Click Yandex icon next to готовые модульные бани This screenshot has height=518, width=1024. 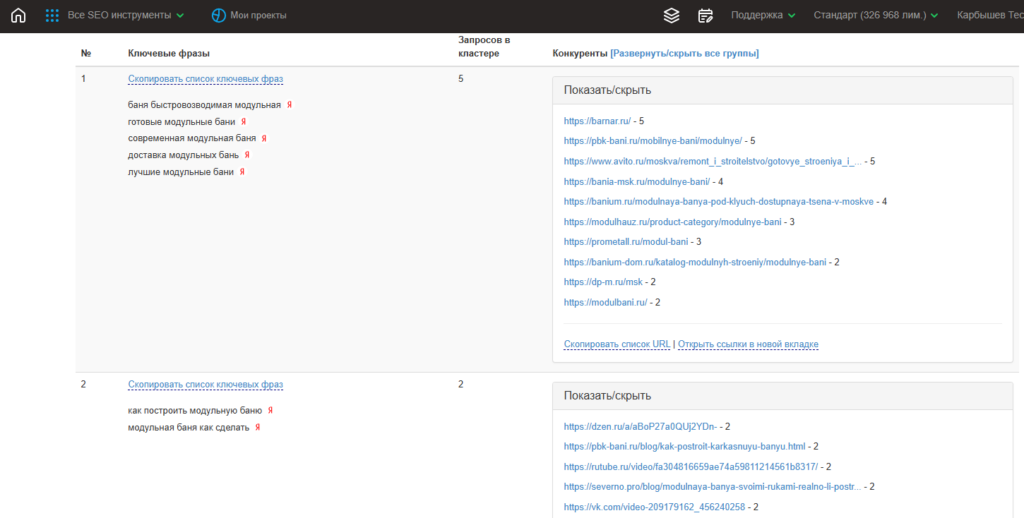(244, 121)
